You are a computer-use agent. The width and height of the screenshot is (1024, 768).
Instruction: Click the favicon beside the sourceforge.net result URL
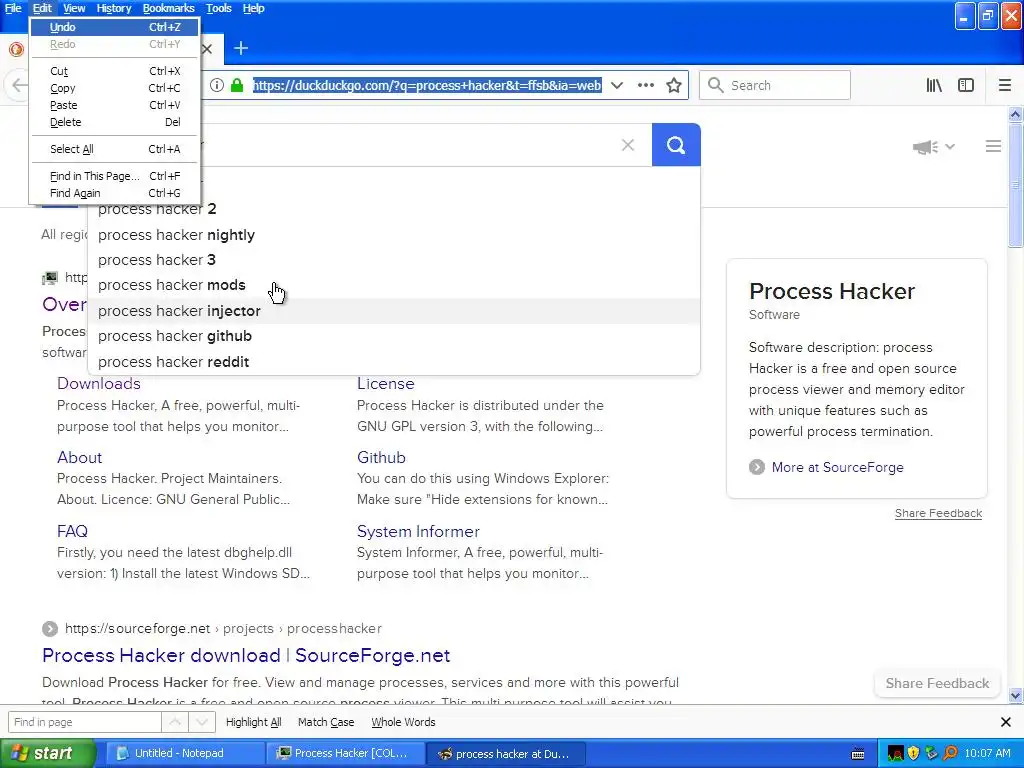click(x=50, y=629)
